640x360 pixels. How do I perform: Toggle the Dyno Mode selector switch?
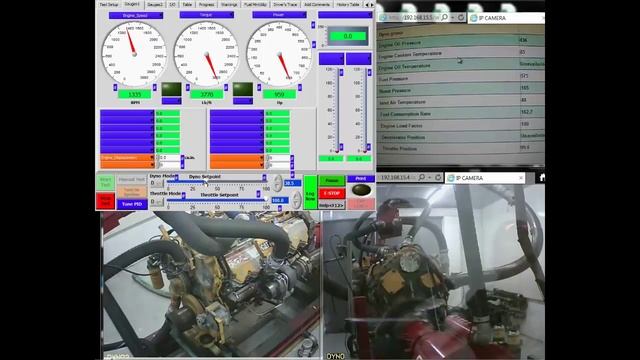pyautogui.click(x=157, y=184)
